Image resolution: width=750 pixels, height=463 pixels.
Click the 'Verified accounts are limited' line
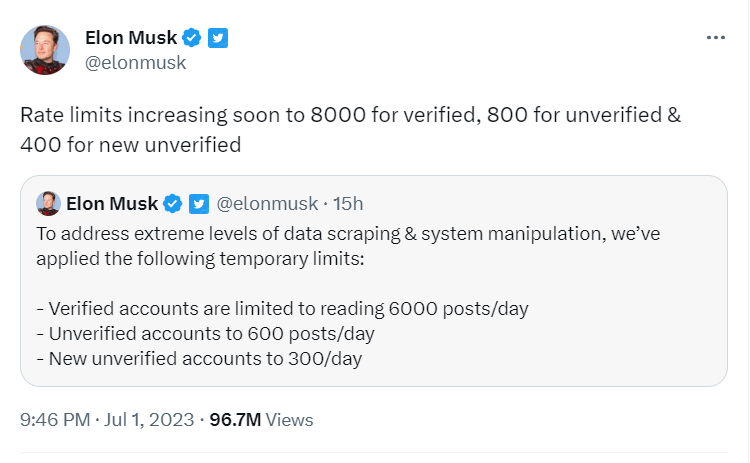pyautogui.click(x=282, y=308)
